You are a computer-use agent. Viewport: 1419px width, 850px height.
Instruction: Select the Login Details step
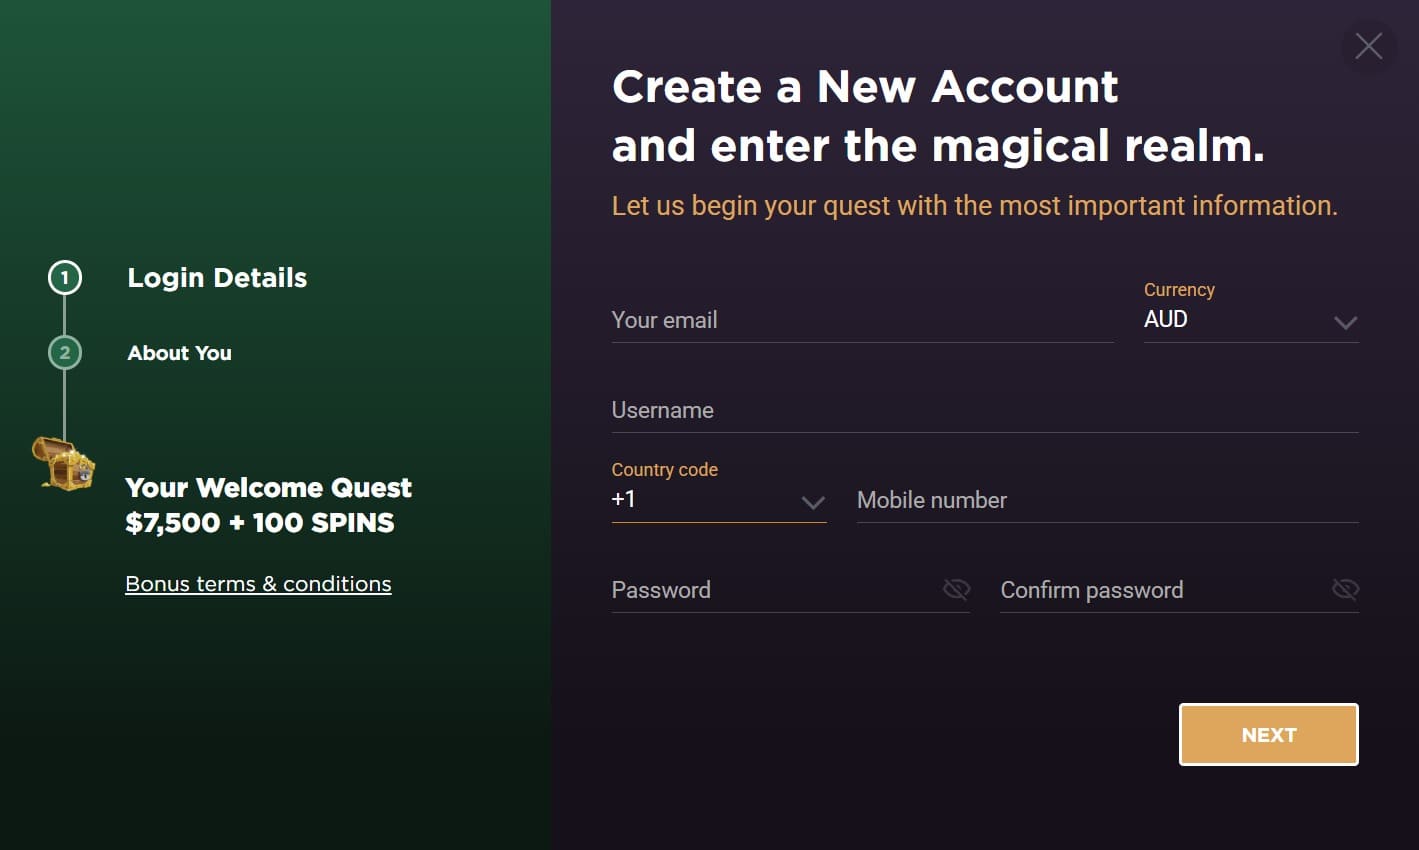[x=216, y=278]
